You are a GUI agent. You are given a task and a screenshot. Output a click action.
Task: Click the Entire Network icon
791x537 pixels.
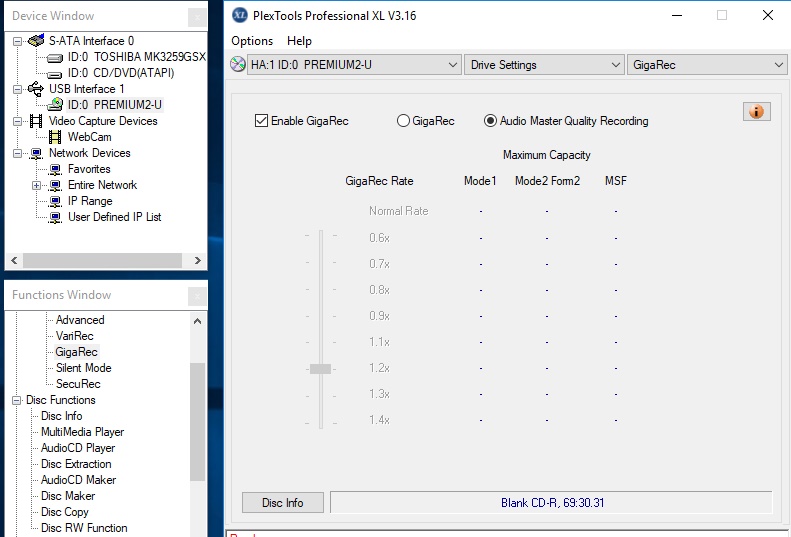tap(55, 185)
